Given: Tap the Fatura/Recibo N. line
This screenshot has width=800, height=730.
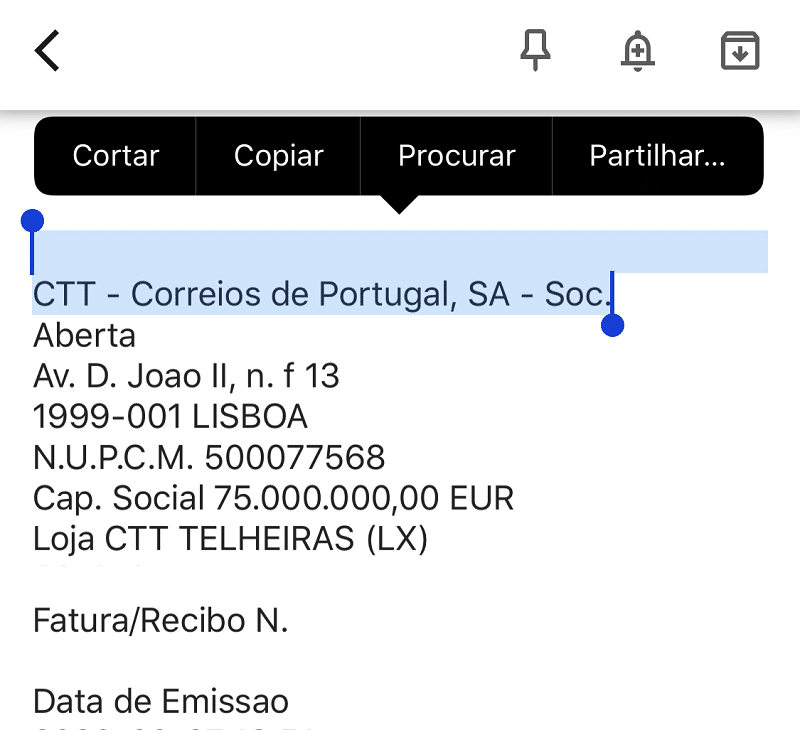Looking at the screenshot, I should pyautogui.click(x=161, y=620).
